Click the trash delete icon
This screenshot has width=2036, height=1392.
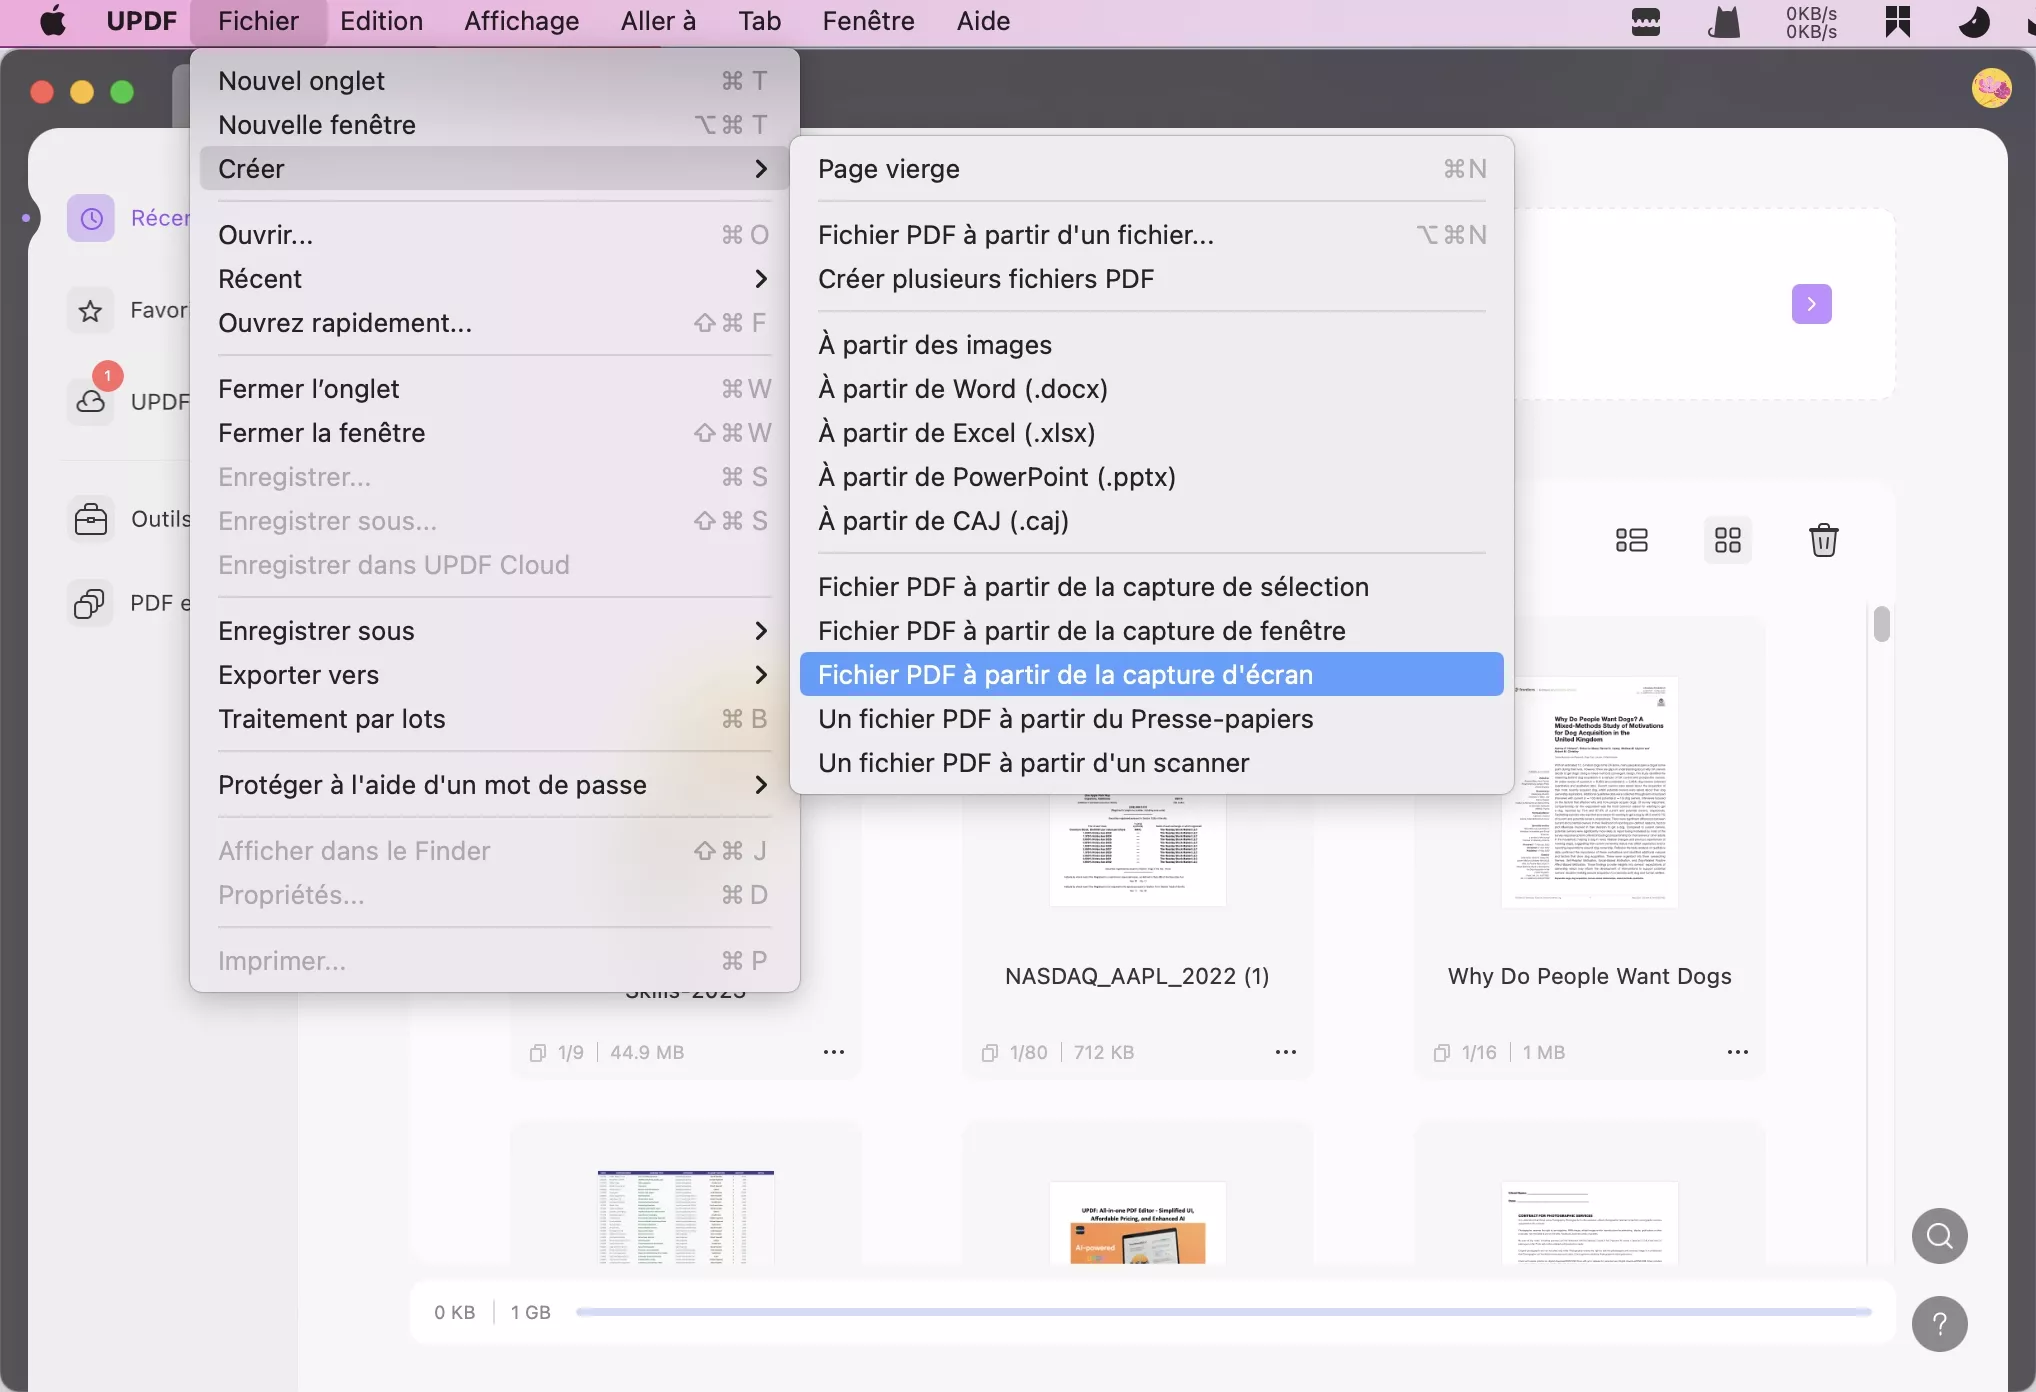coord(1823,541)
